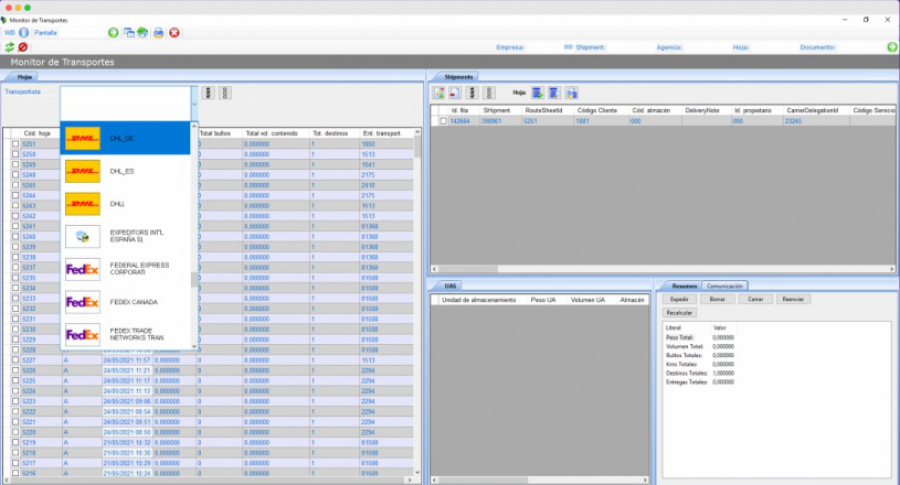Viewport: 900px width, 485px height.
Task: Click the blue info icon beside WB
Action: coord(24,33)
